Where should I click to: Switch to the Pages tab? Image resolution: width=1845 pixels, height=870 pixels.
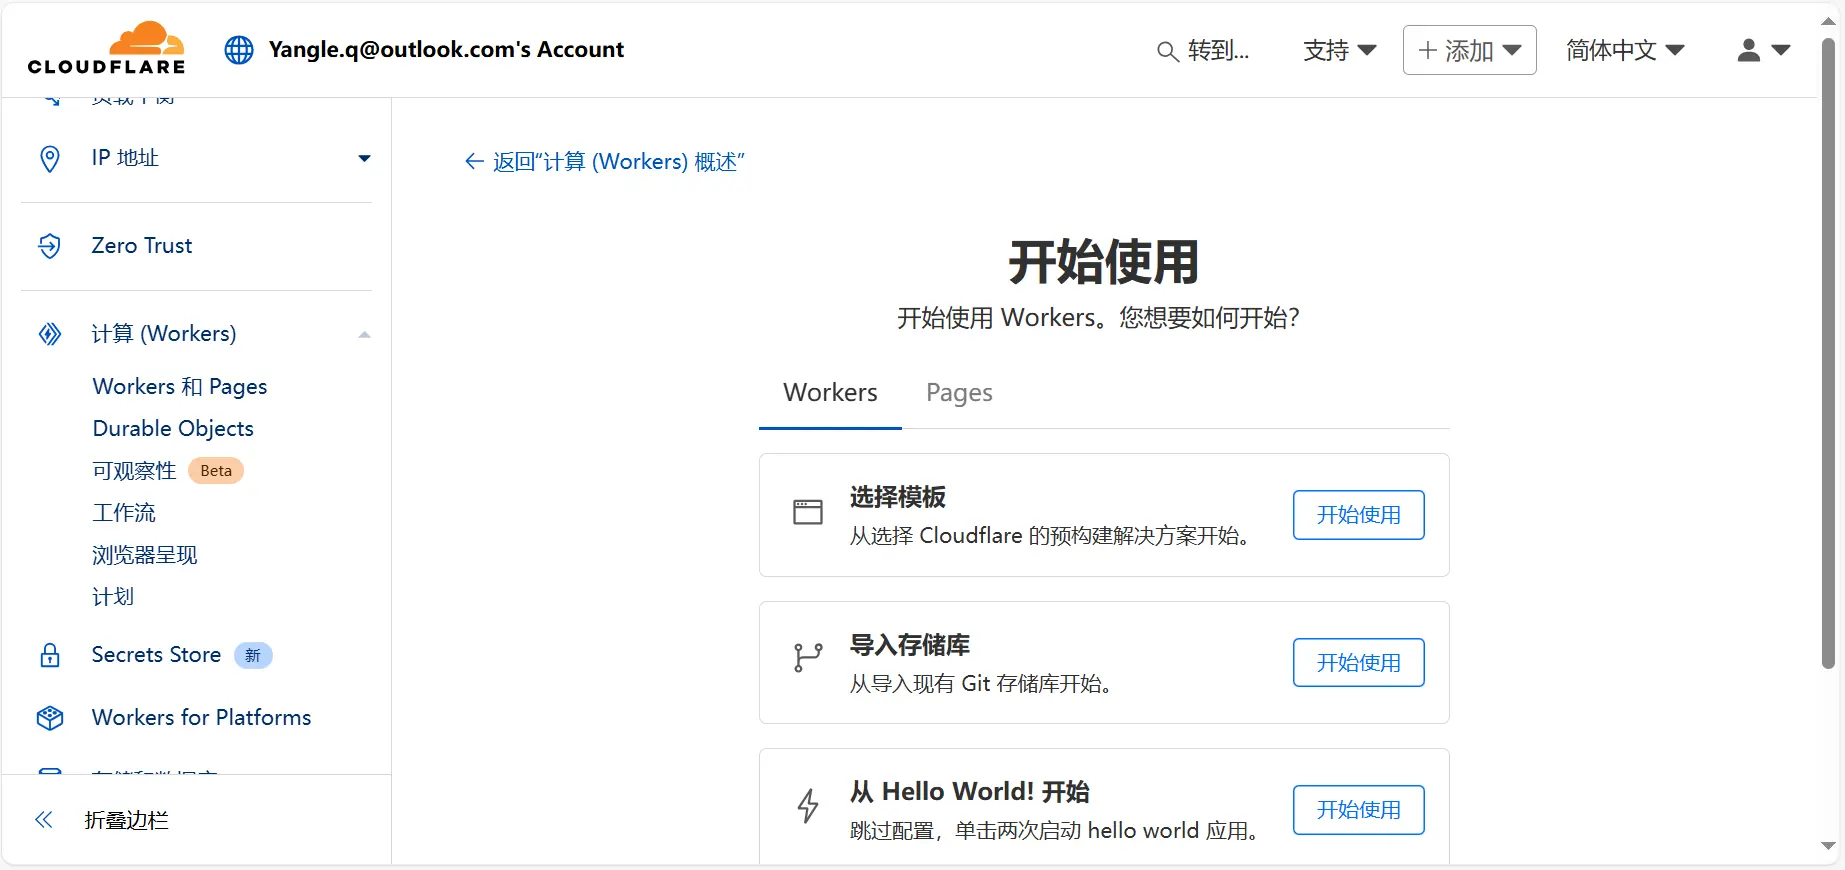pos(959,392)
